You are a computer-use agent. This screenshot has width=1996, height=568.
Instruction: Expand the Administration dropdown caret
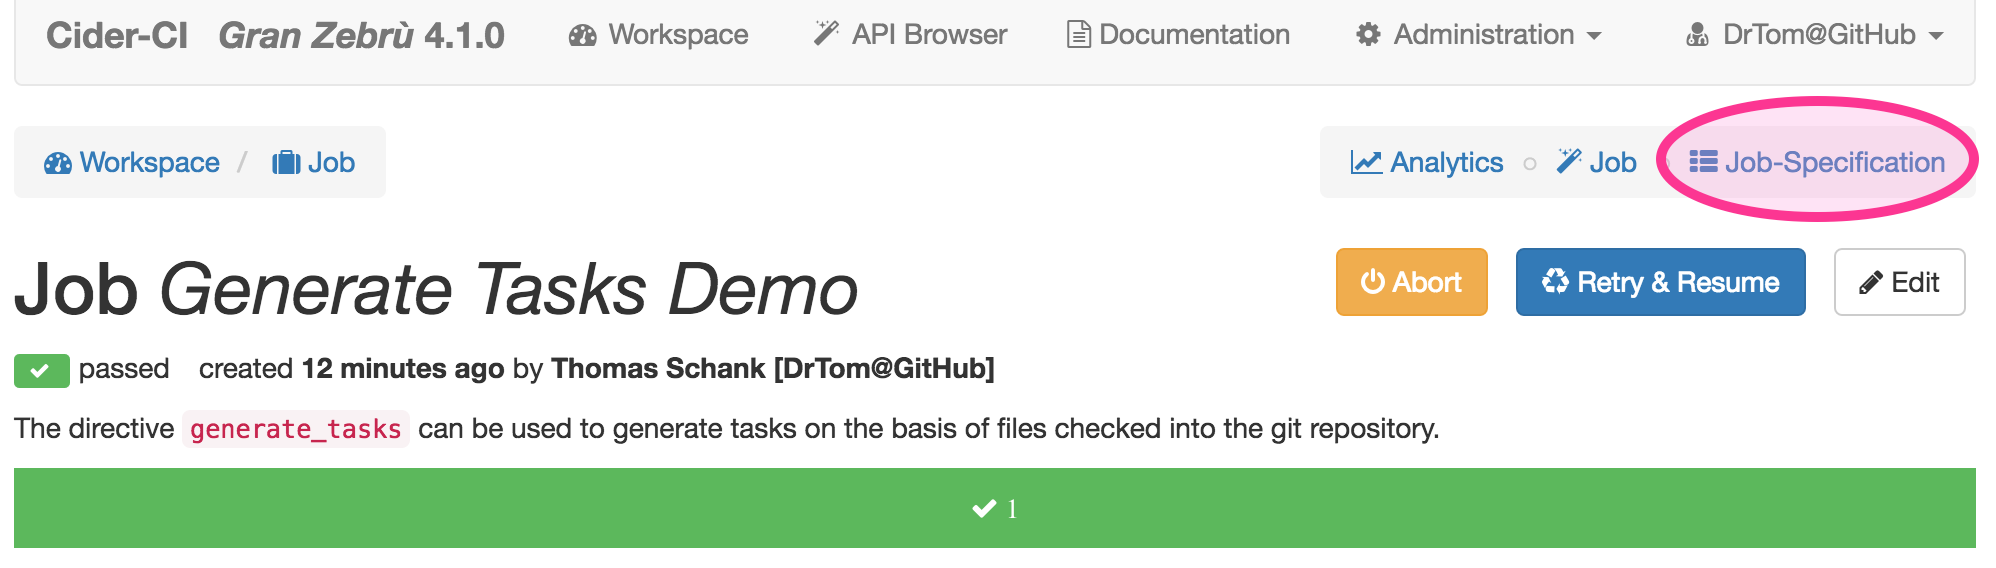click(x=1594, y=36)
